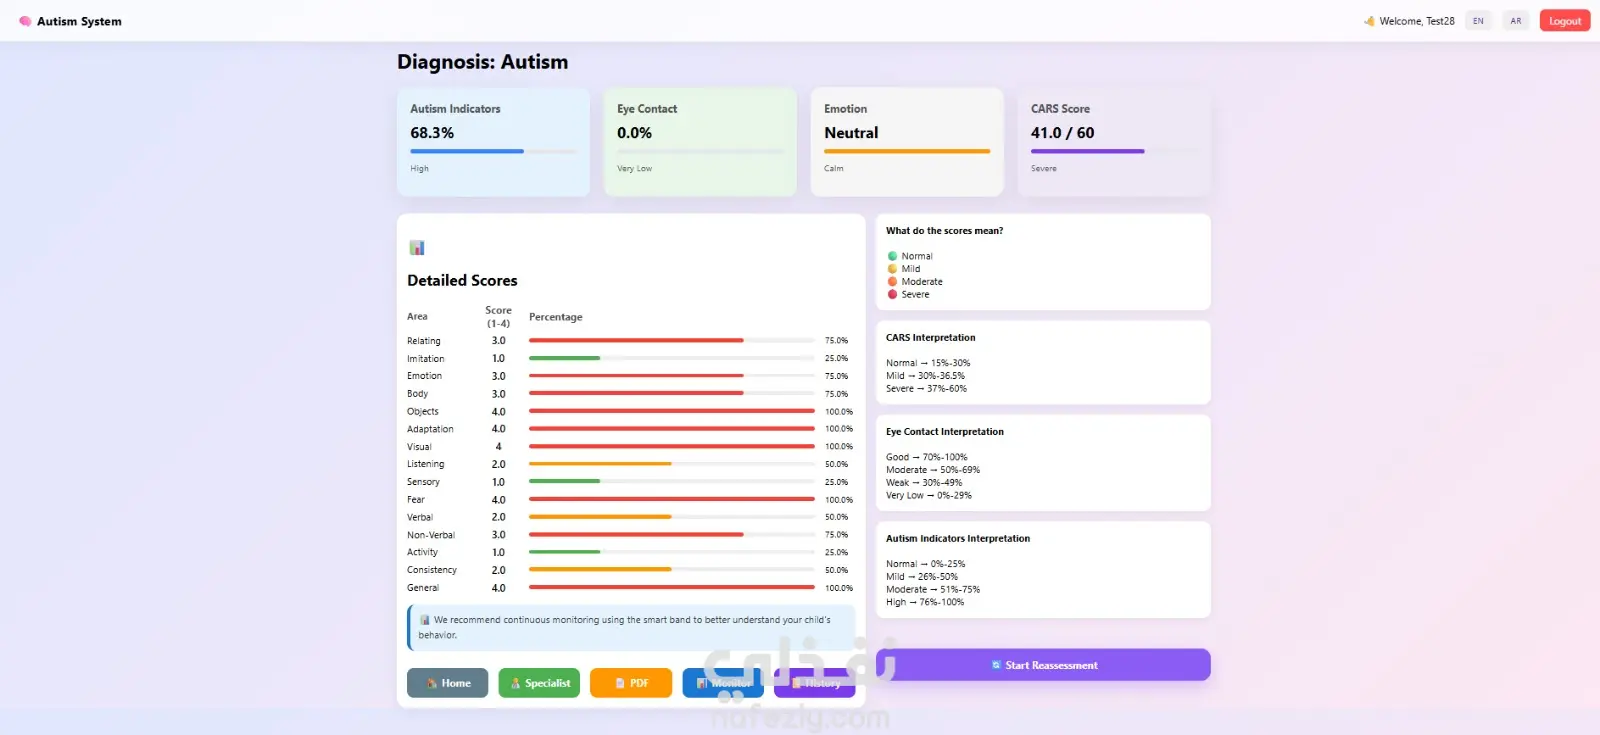Click the Autism System brain logo icon
Screen dimensions: 1600x735
(x=25, y=21)
